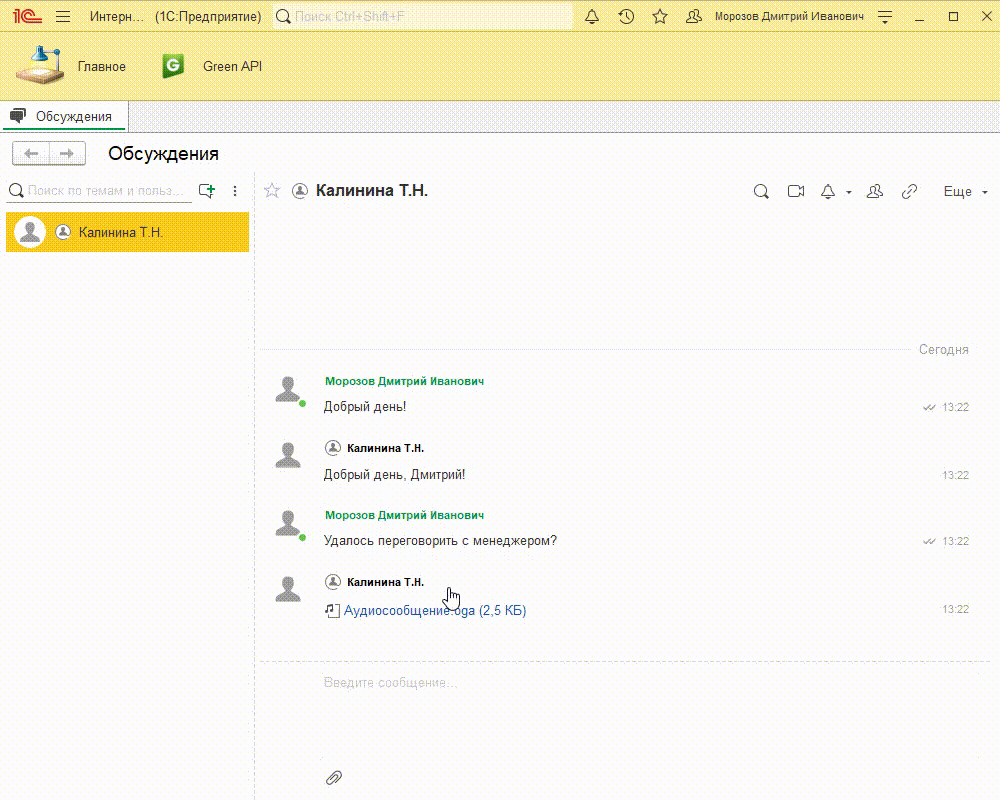Open the history clock icon in title bar
1000x800 pixels.
(626, 17)
